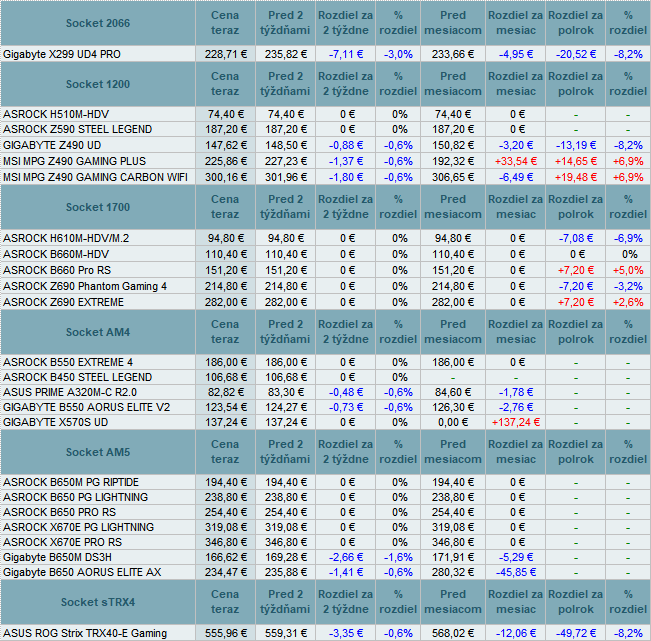
Task: Click the 192,32 € month-ago price
Action: pyautogui.click(x=453, y=161)
